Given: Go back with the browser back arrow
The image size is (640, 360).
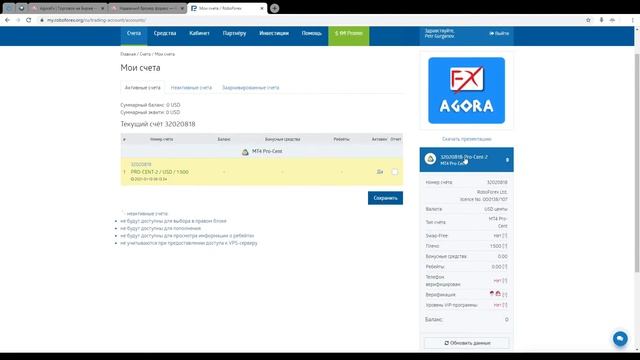Looking at the screenshot, I should point(7,20).
